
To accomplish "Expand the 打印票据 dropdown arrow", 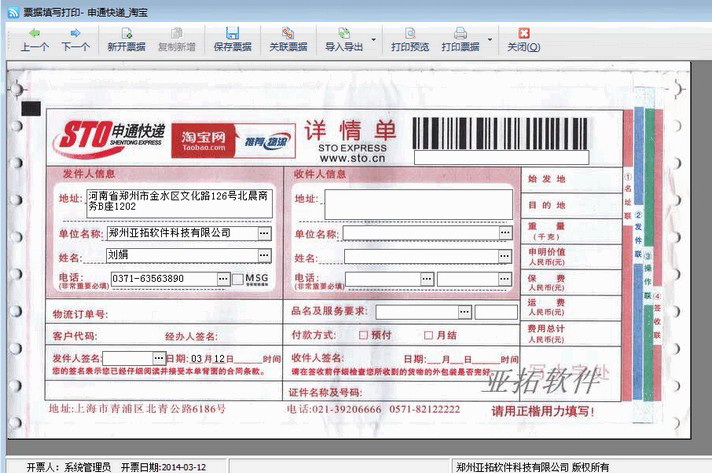I will coord(490,40).
